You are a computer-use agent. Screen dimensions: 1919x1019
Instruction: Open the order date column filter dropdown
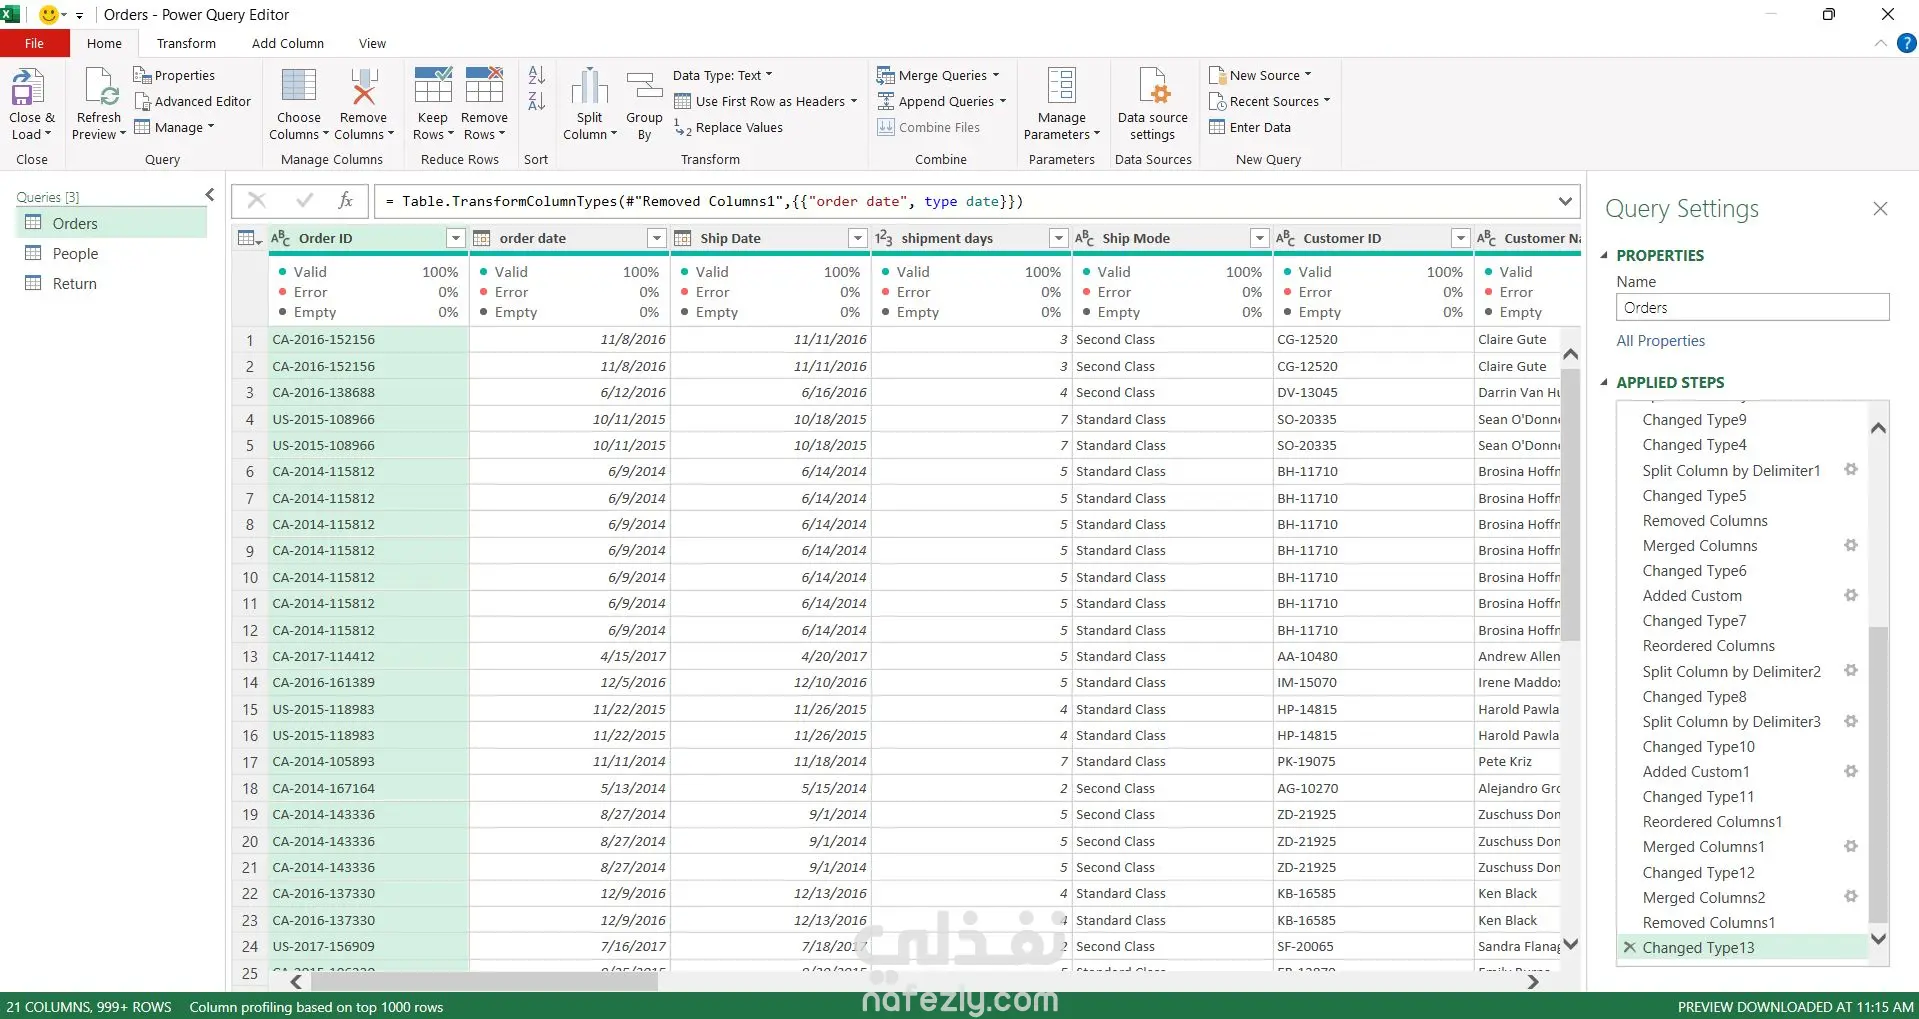pyautogui.click(x=656, y=238)
